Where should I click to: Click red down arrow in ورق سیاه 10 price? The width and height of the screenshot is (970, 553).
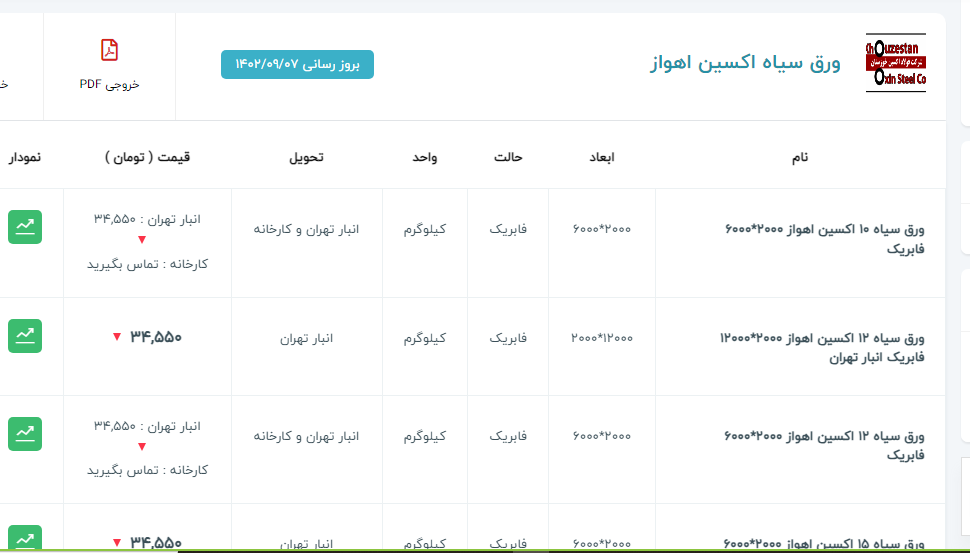(142, 240)
